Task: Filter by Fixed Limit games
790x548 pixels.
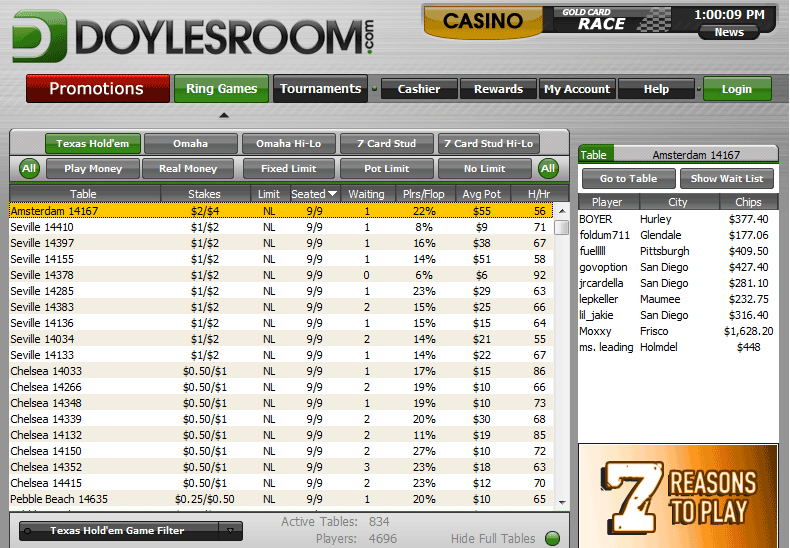Action: (x=289, y=168)
